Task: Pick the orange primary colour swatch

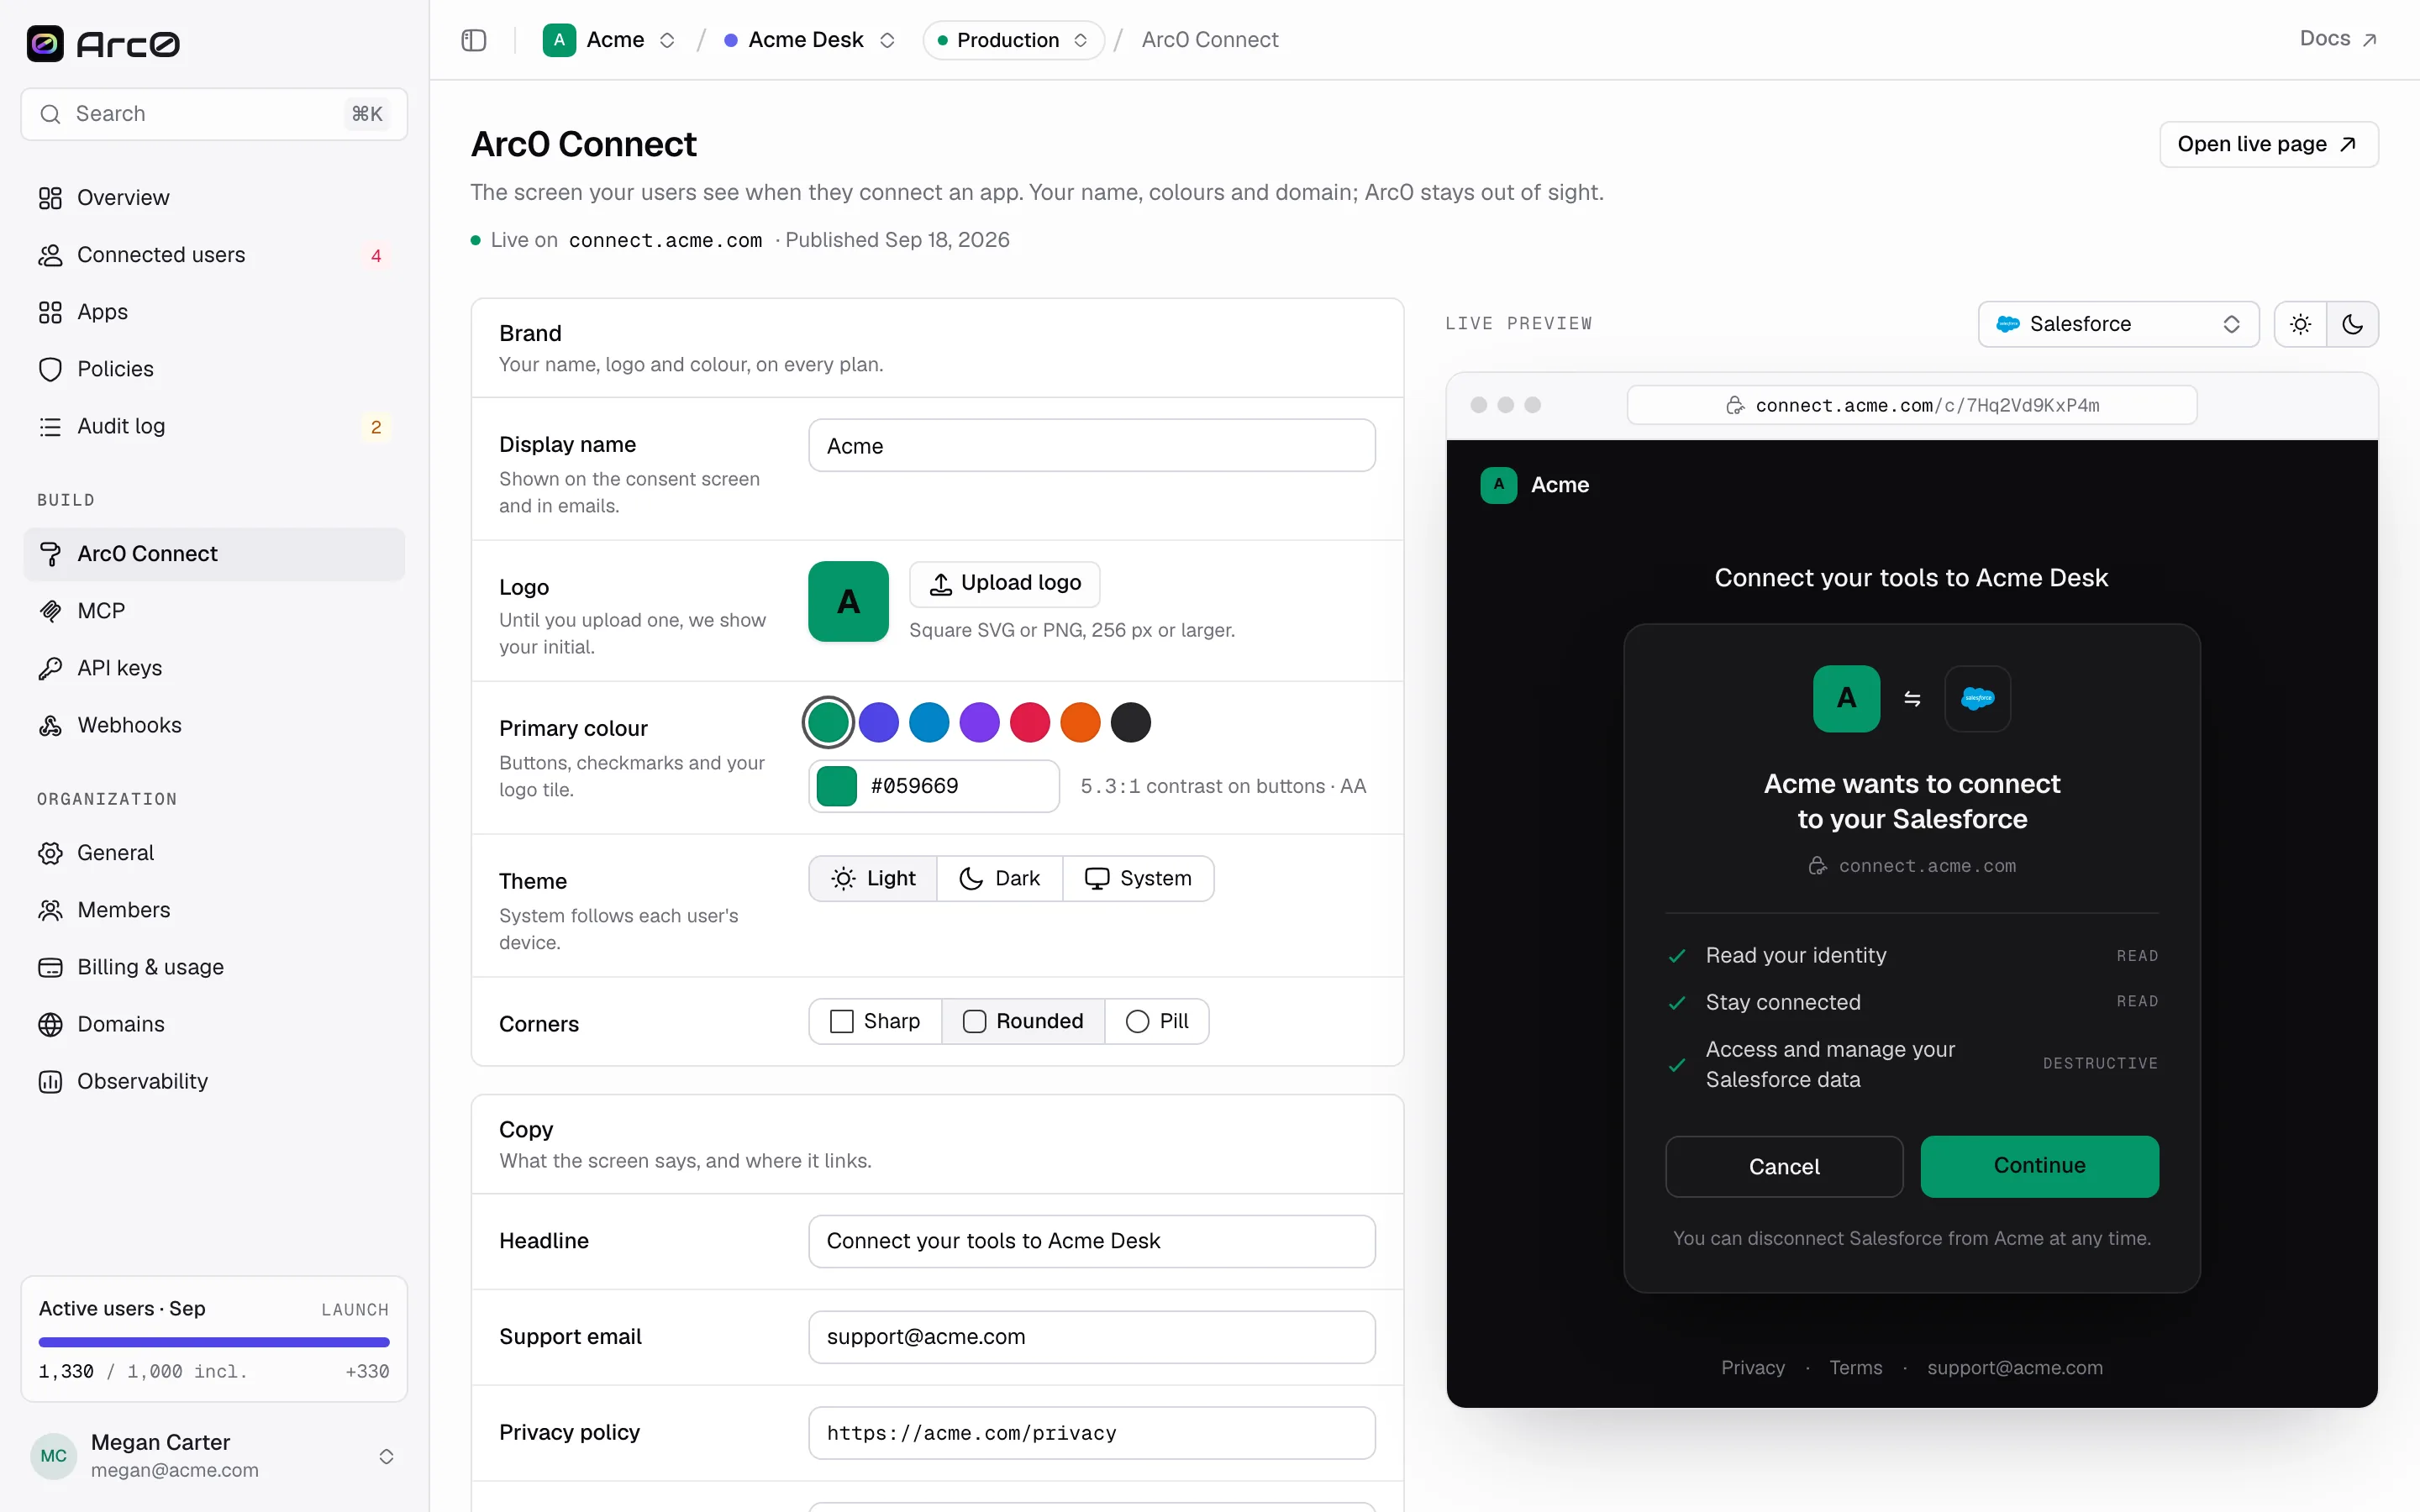Action: point(1080,722)
